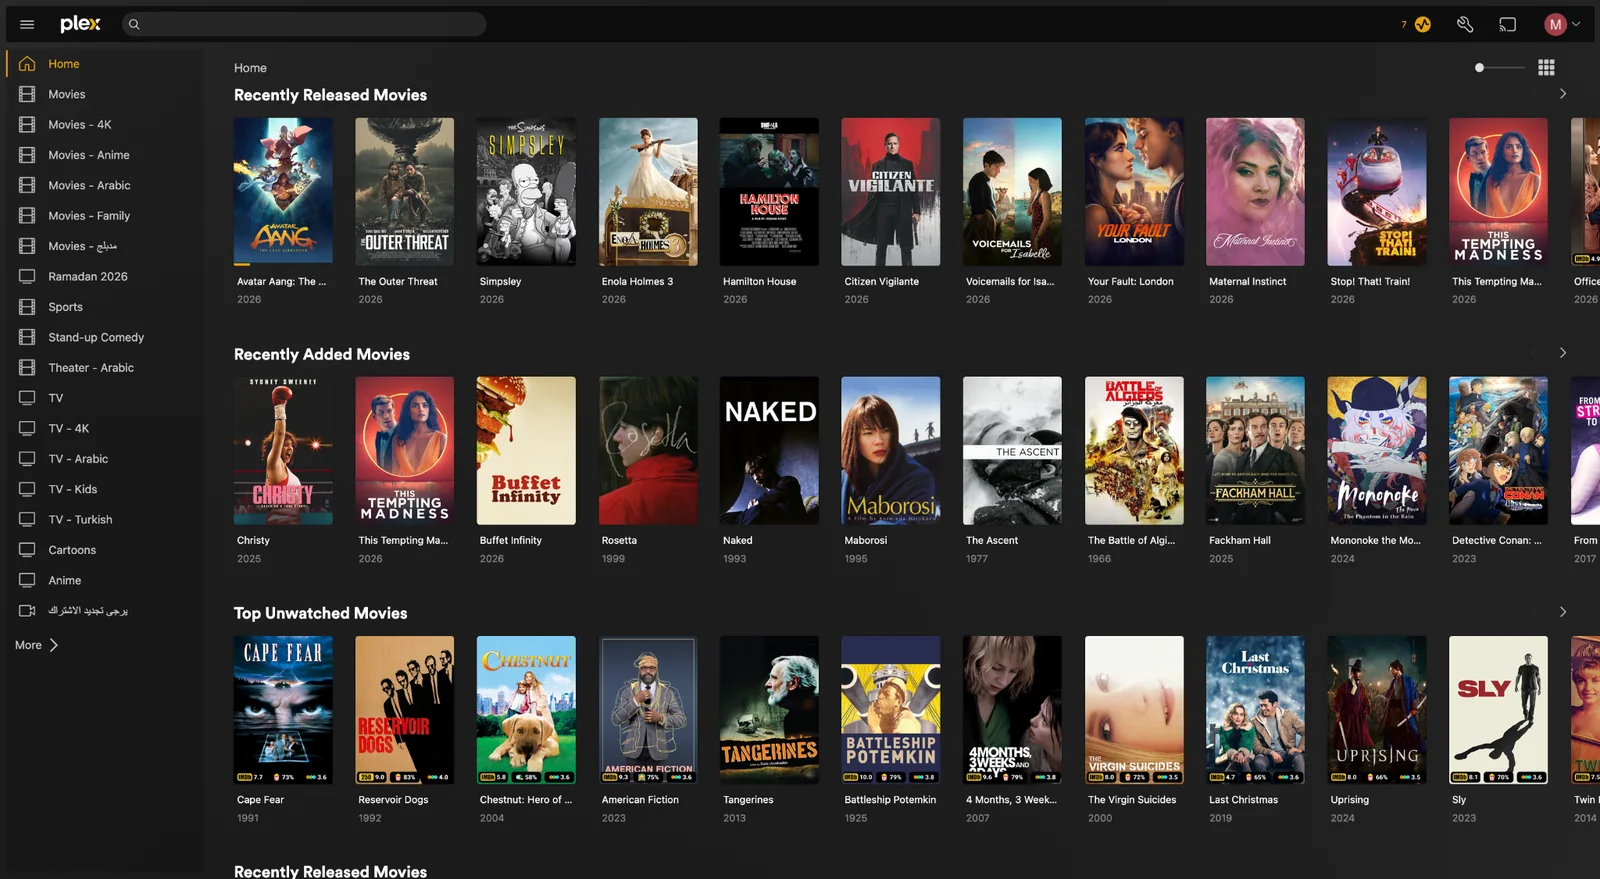
Task: Open the Ramadan 2026 library icon
Action: click(27, 277)
